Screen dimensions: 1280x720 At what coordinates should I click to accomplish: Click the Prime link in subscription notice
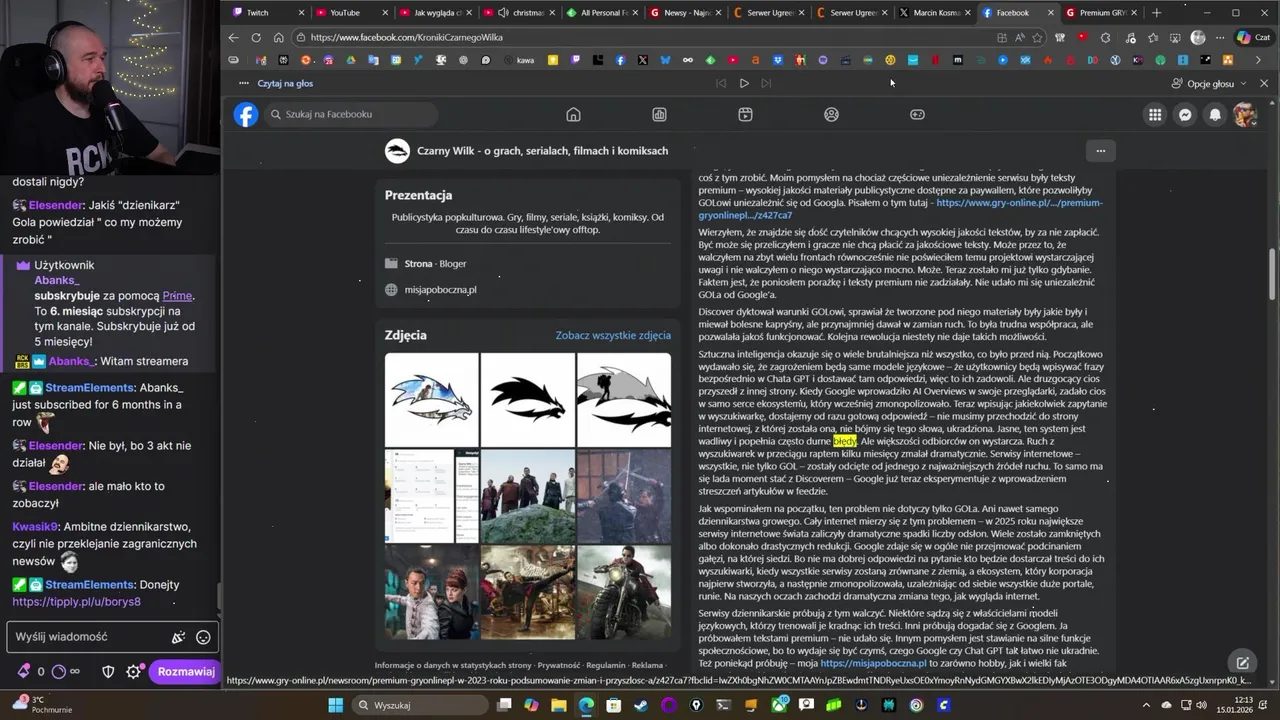(177, 296)
